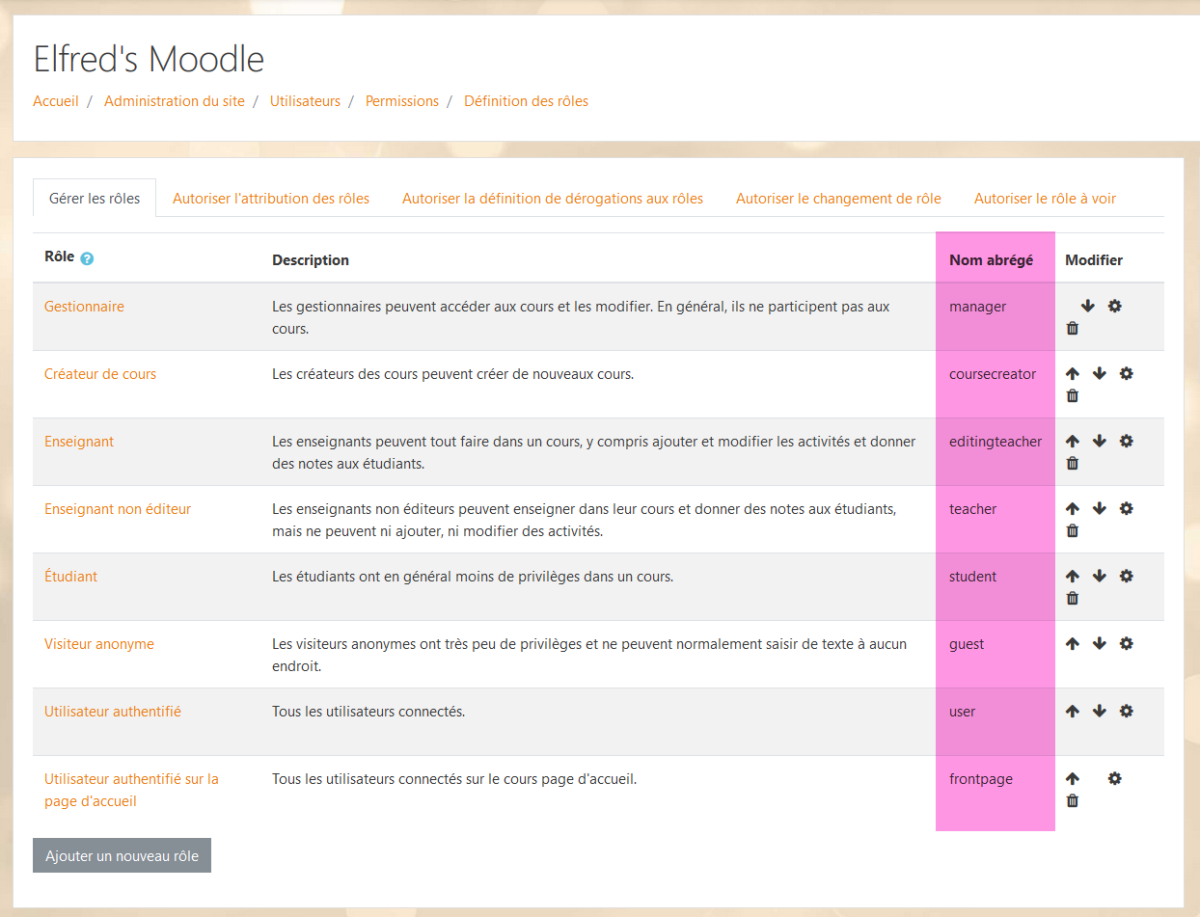Navigate to Utilisateurs breadcrumb
1200x917 pixels.
(305, 101)
